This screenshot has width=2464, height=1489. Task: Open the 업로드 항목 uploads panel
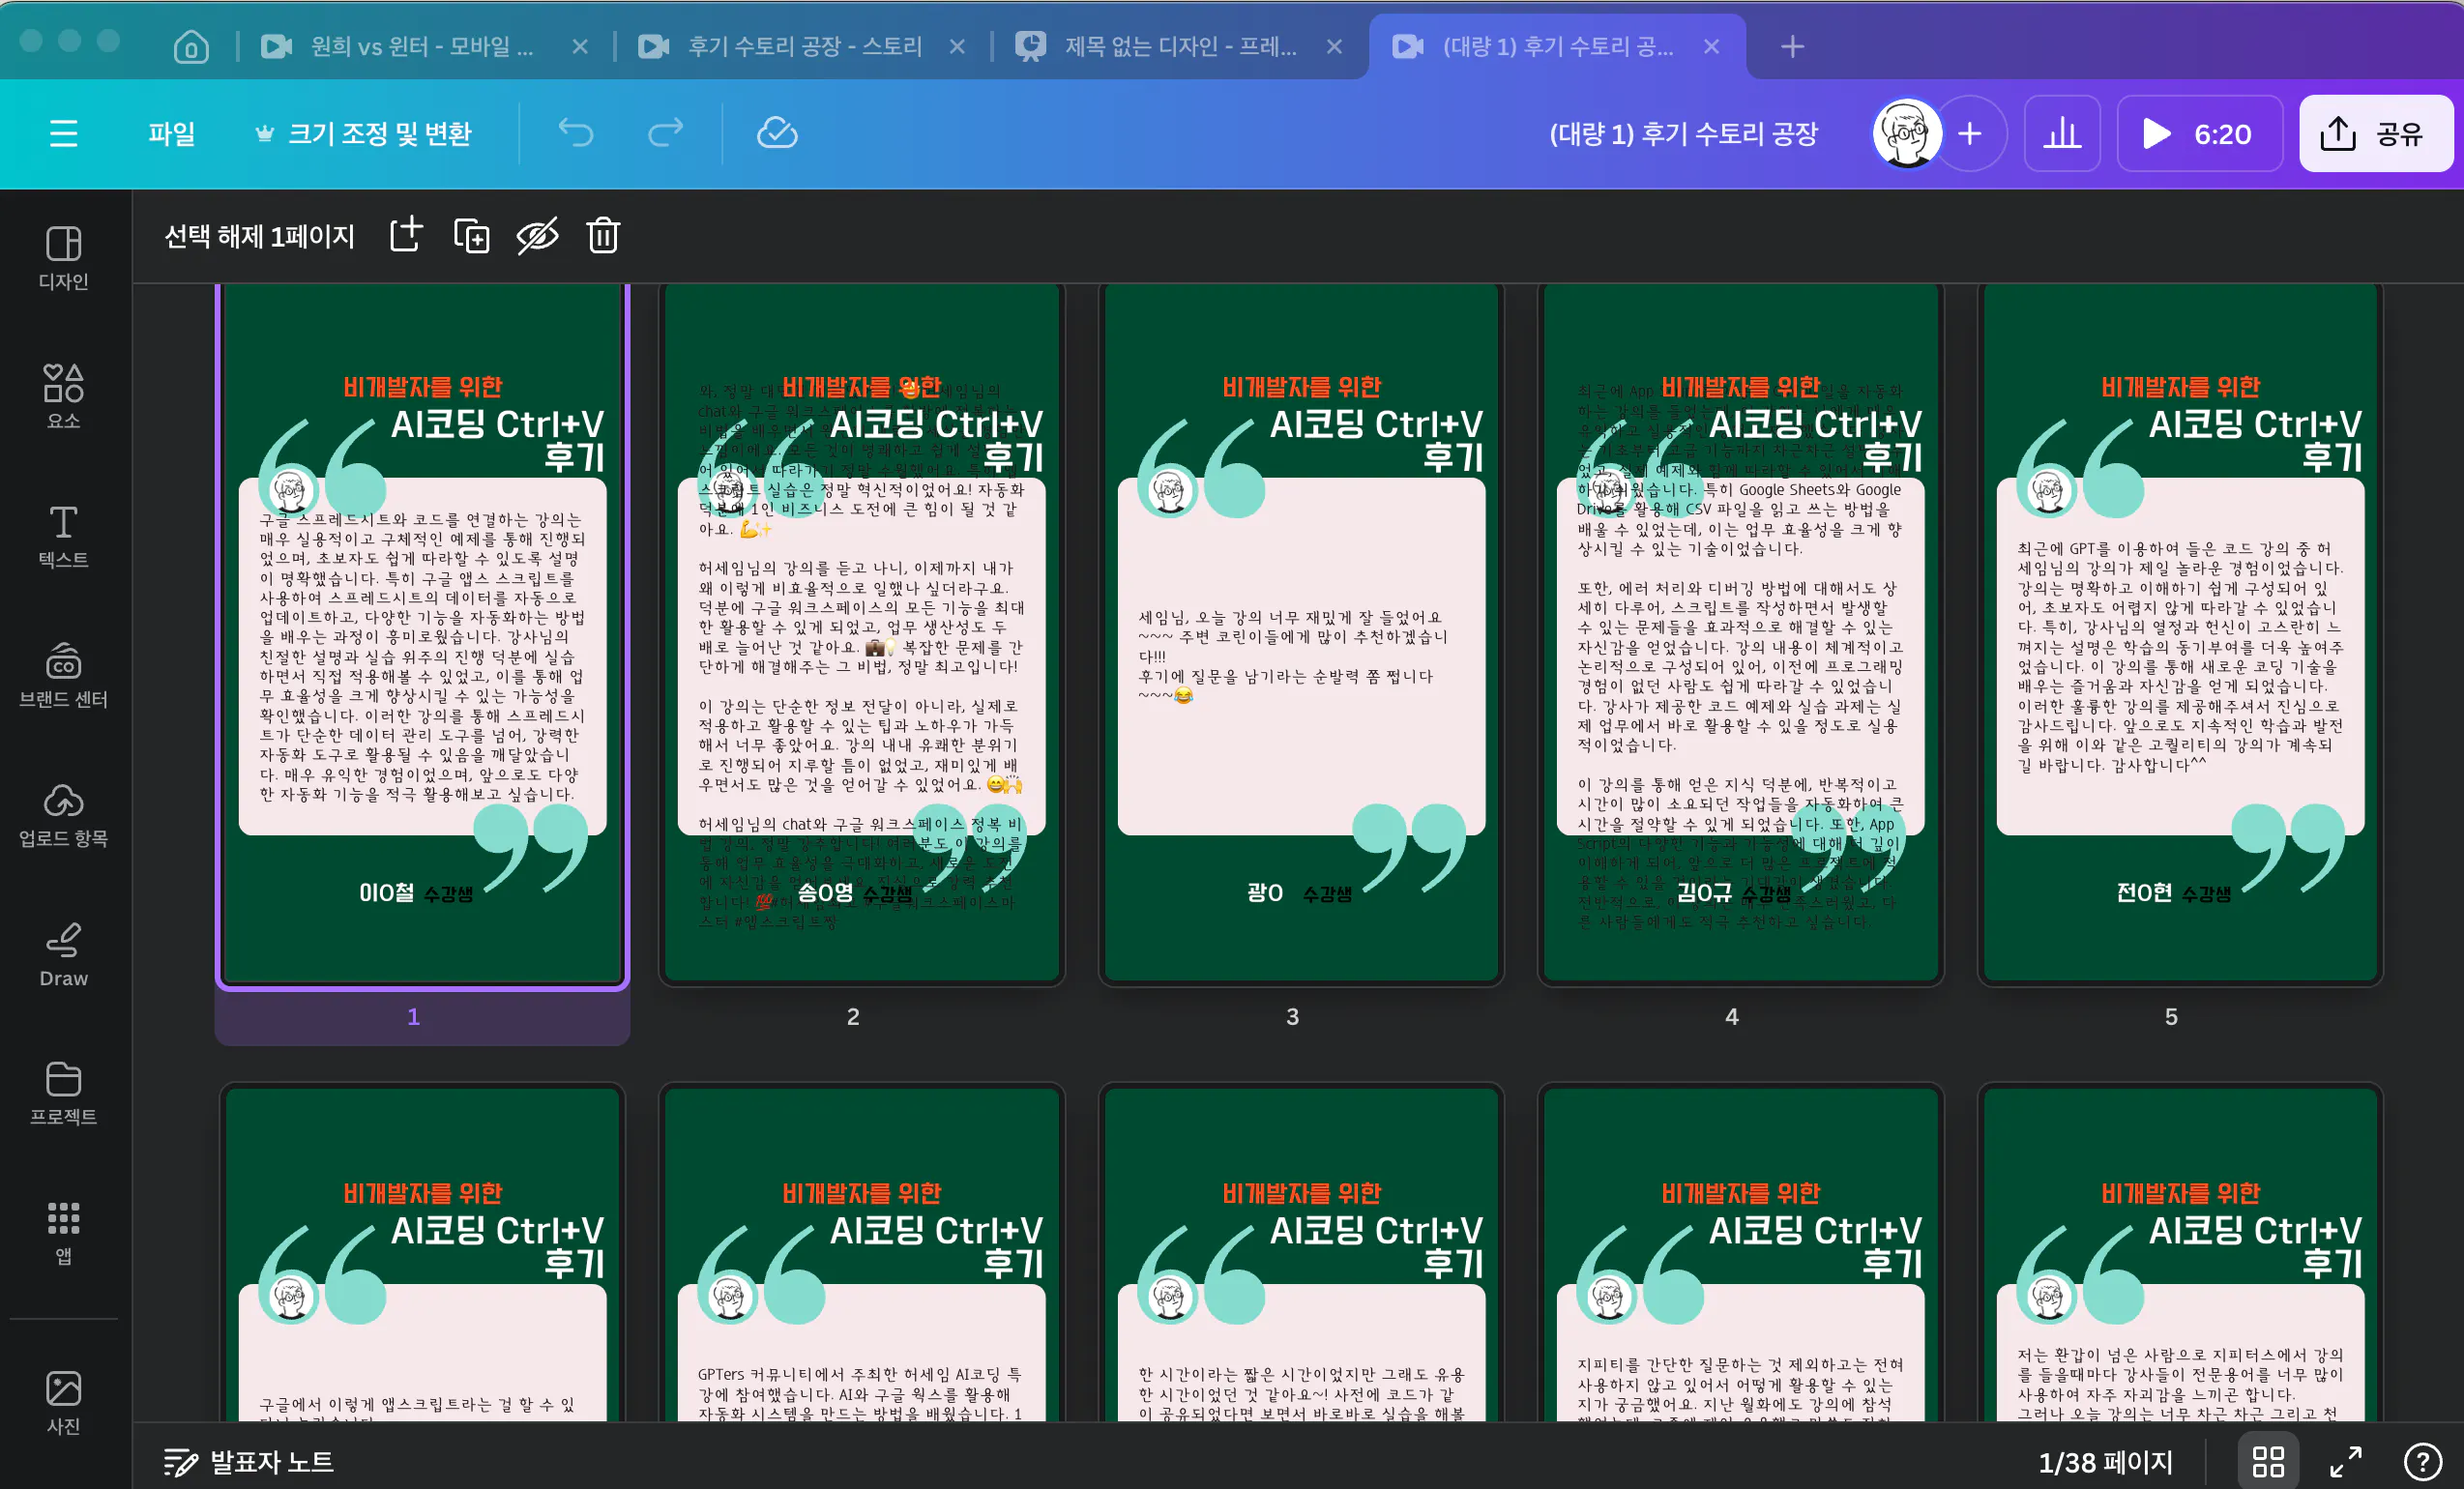coord(63,814)
